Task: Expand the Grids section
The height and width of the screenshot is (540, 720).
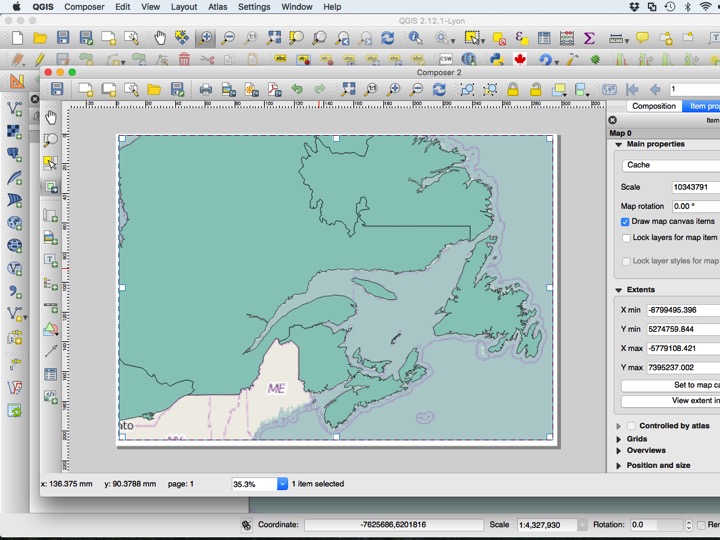Action: point(619,439)
